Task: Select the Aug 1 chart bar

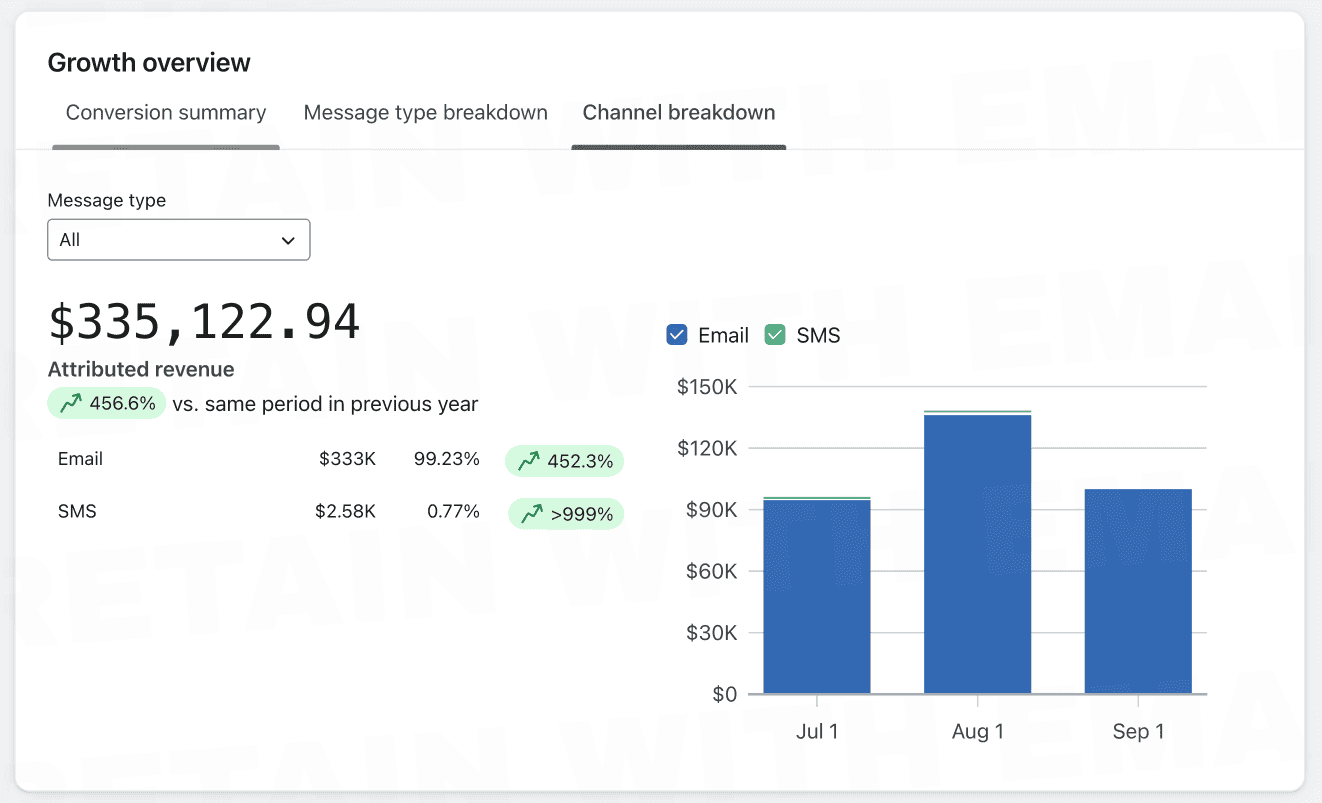Action: 977,552
